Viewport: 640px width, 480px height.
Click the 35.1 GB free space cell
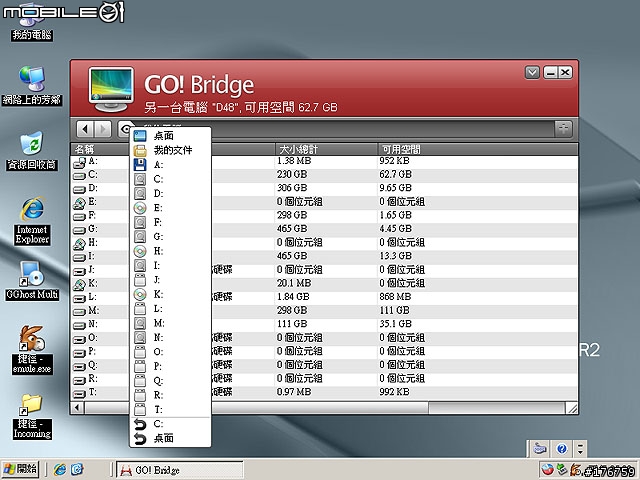click(395, 324)
